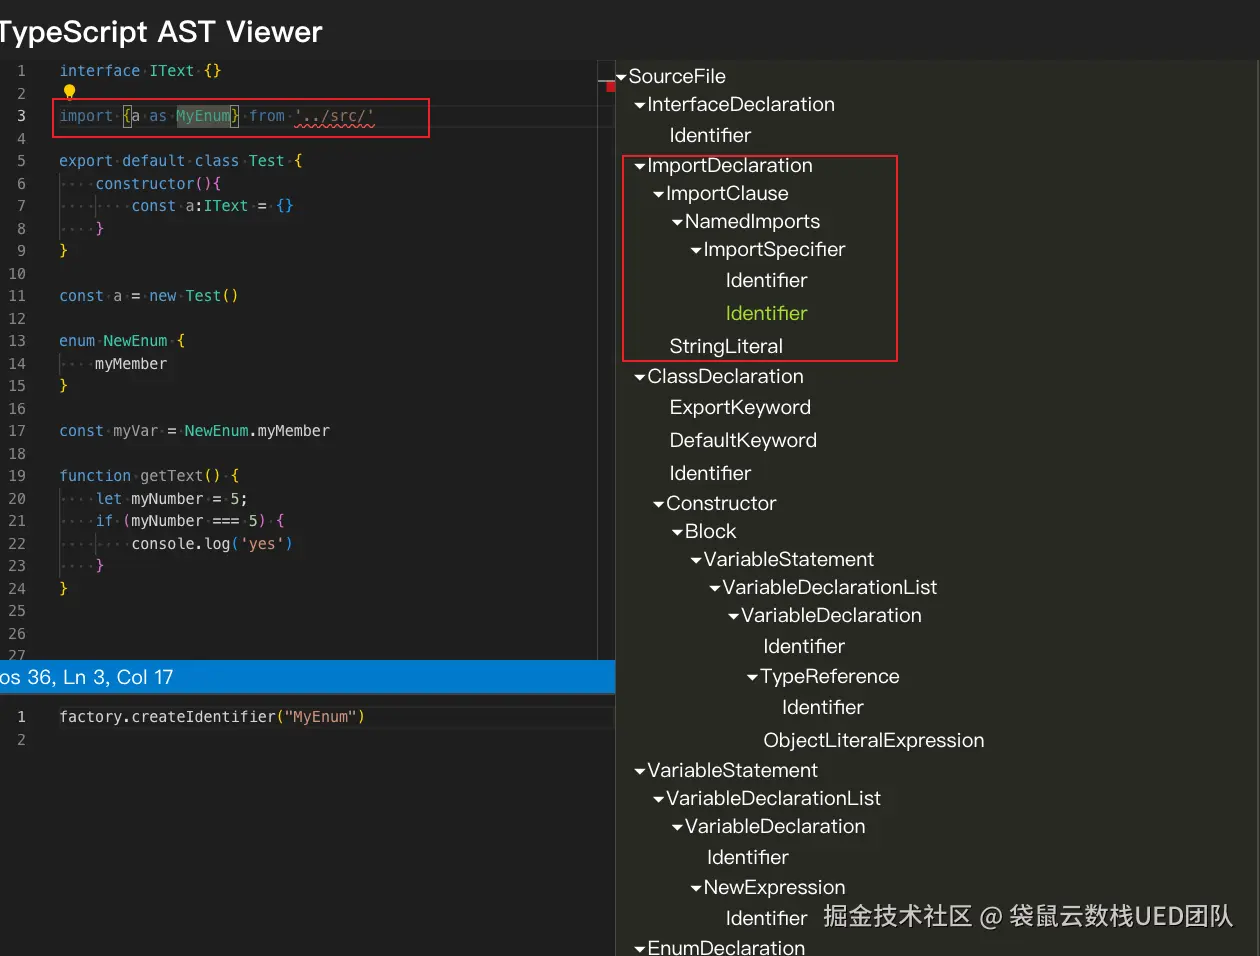1260x956 pixels.
Task: Click the 'interface IText {}' code line
Action: 140,71
